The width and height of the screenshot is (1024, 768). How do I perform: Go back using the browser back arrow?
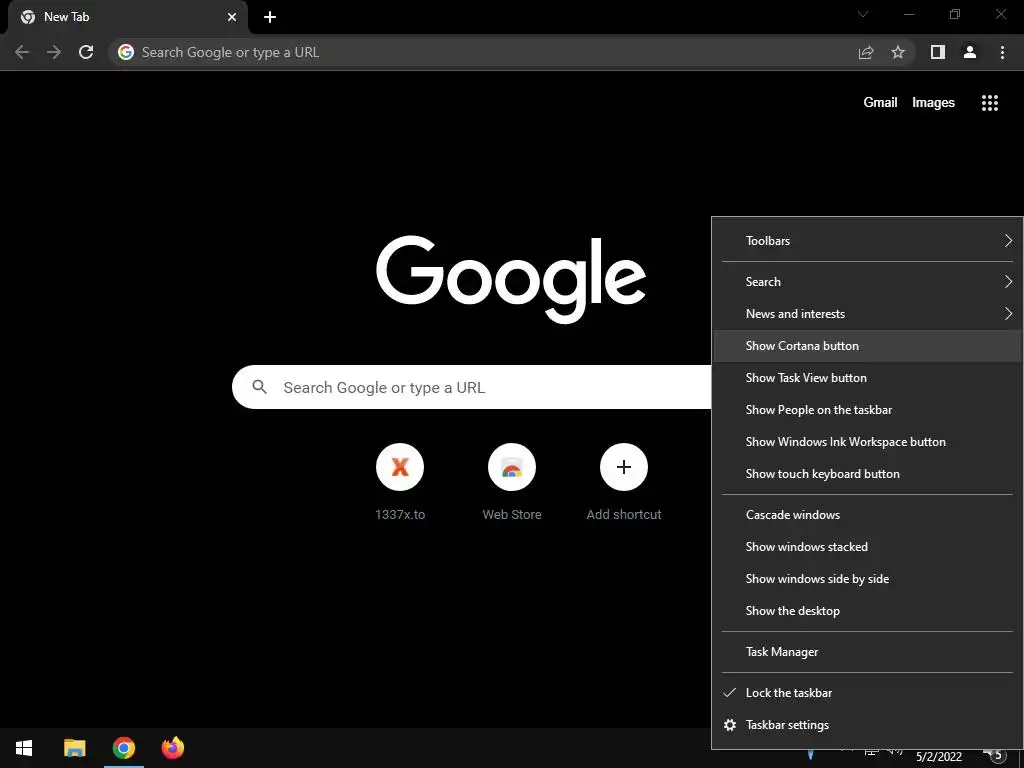pos(22,52)
